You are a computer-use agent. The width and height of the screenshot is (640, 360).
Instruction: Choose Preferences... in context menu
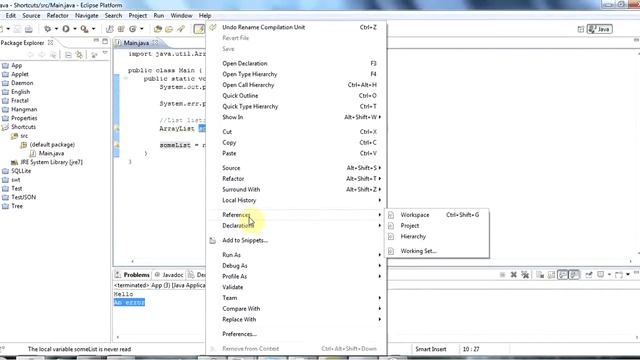[x=296, y=334]
